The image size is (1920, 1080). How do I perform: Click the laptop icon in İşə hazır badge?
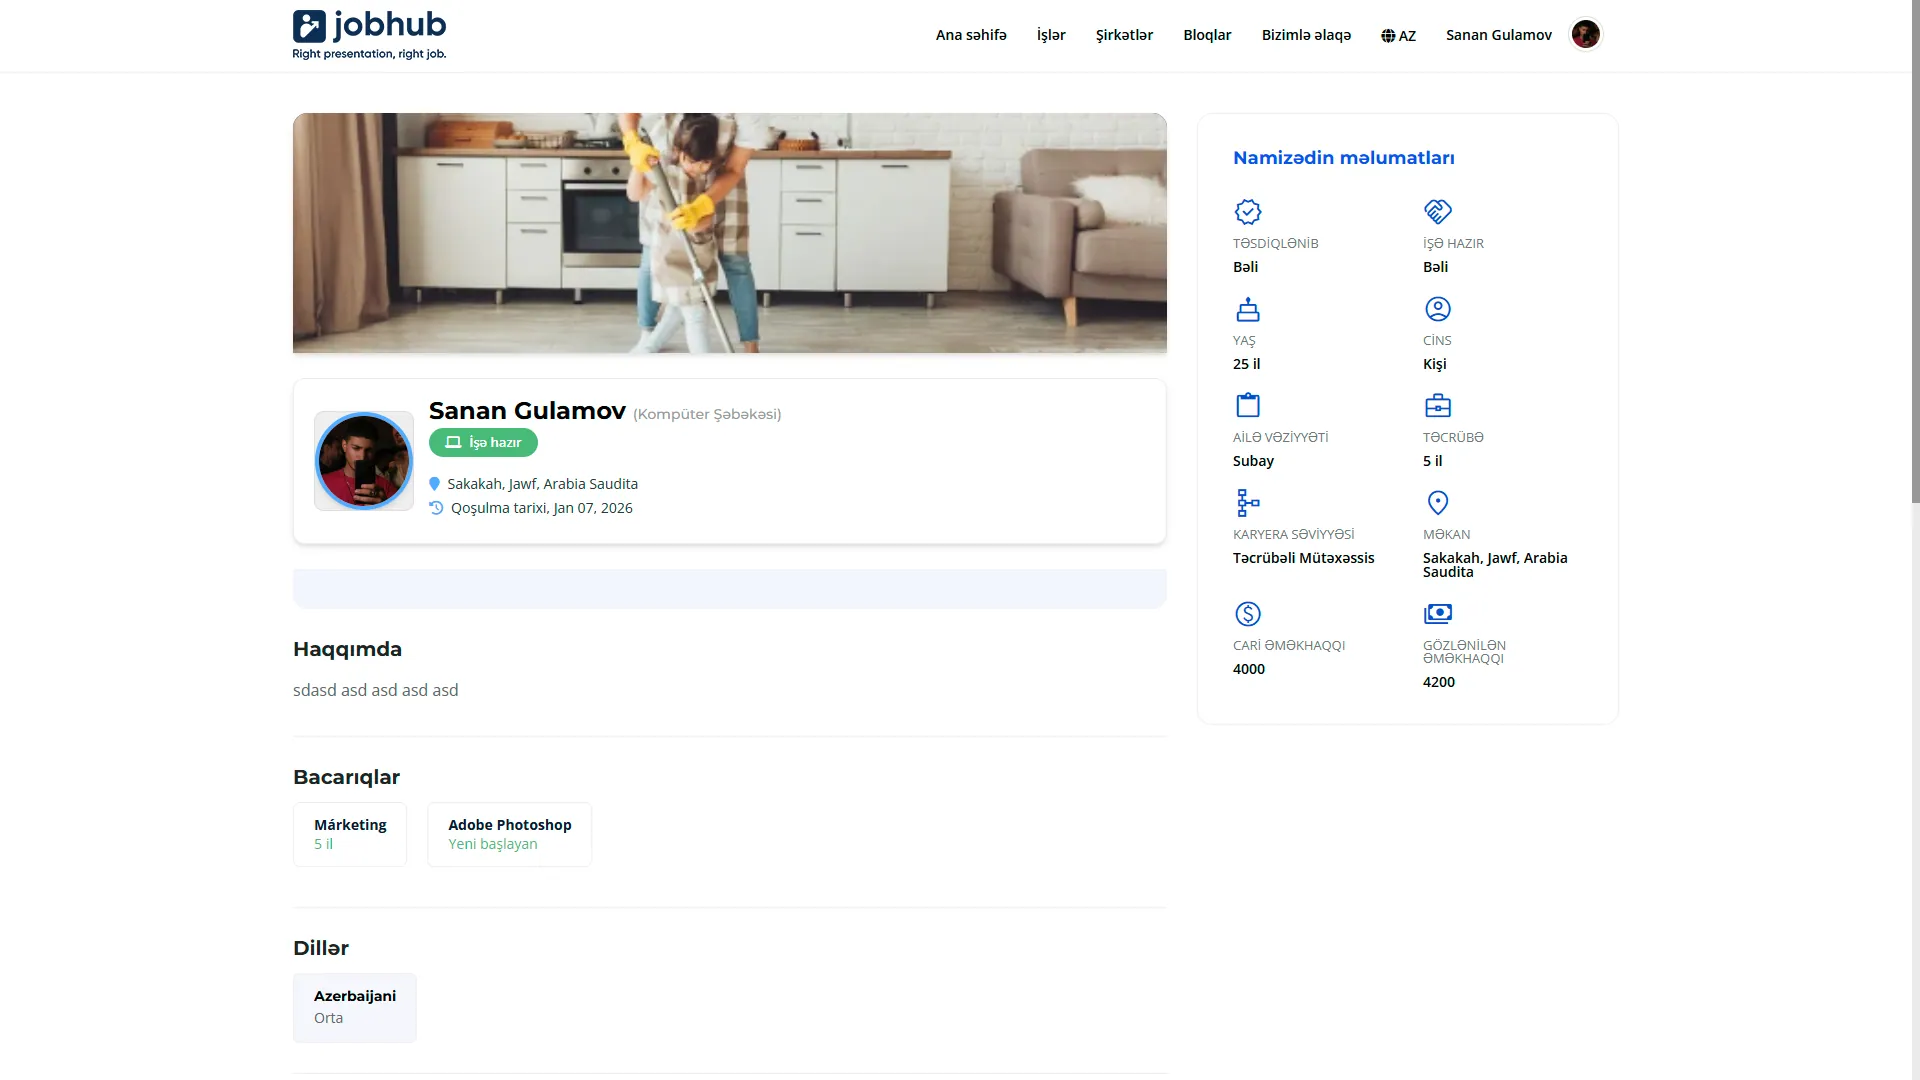(453, 442)
